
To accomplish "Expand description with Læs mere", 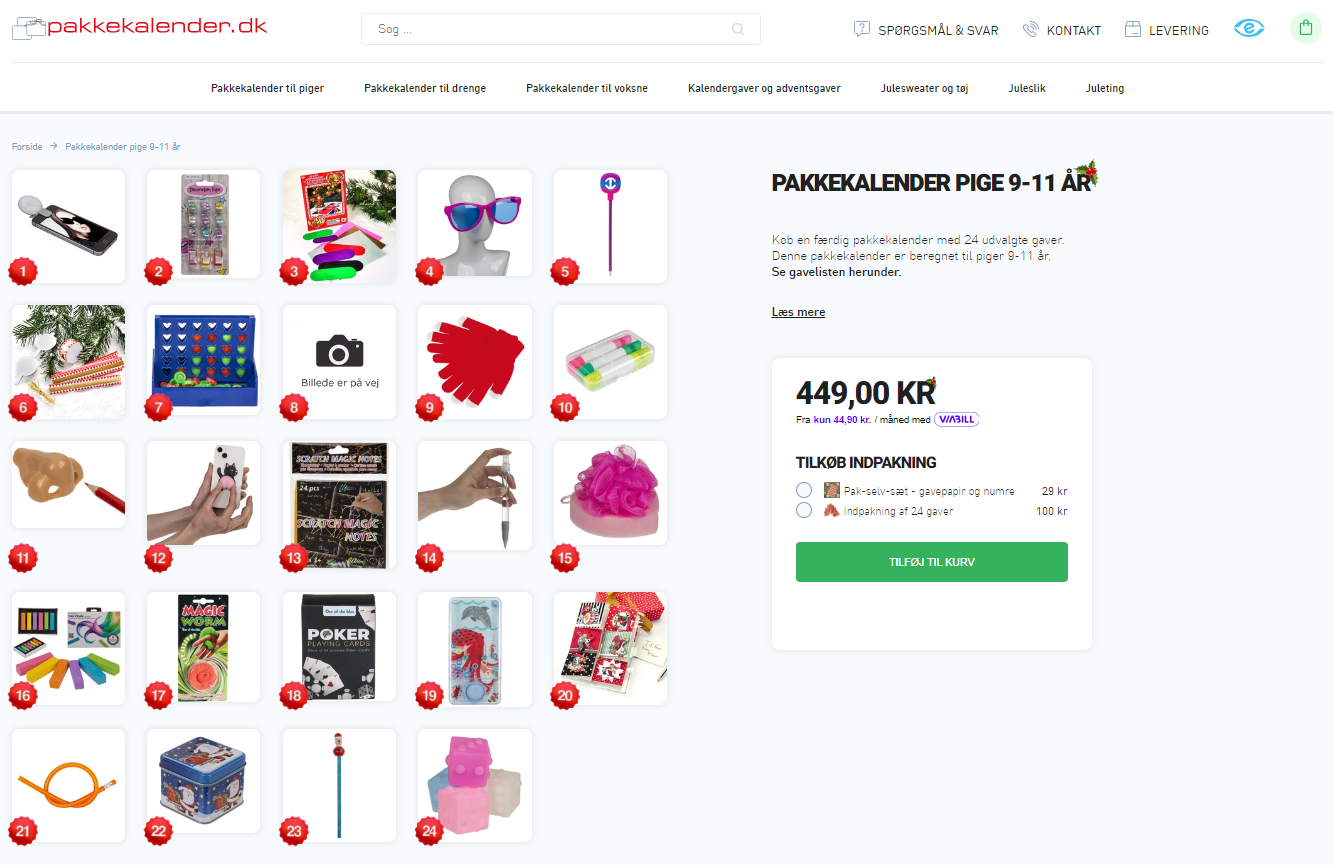I will point(798,312).
